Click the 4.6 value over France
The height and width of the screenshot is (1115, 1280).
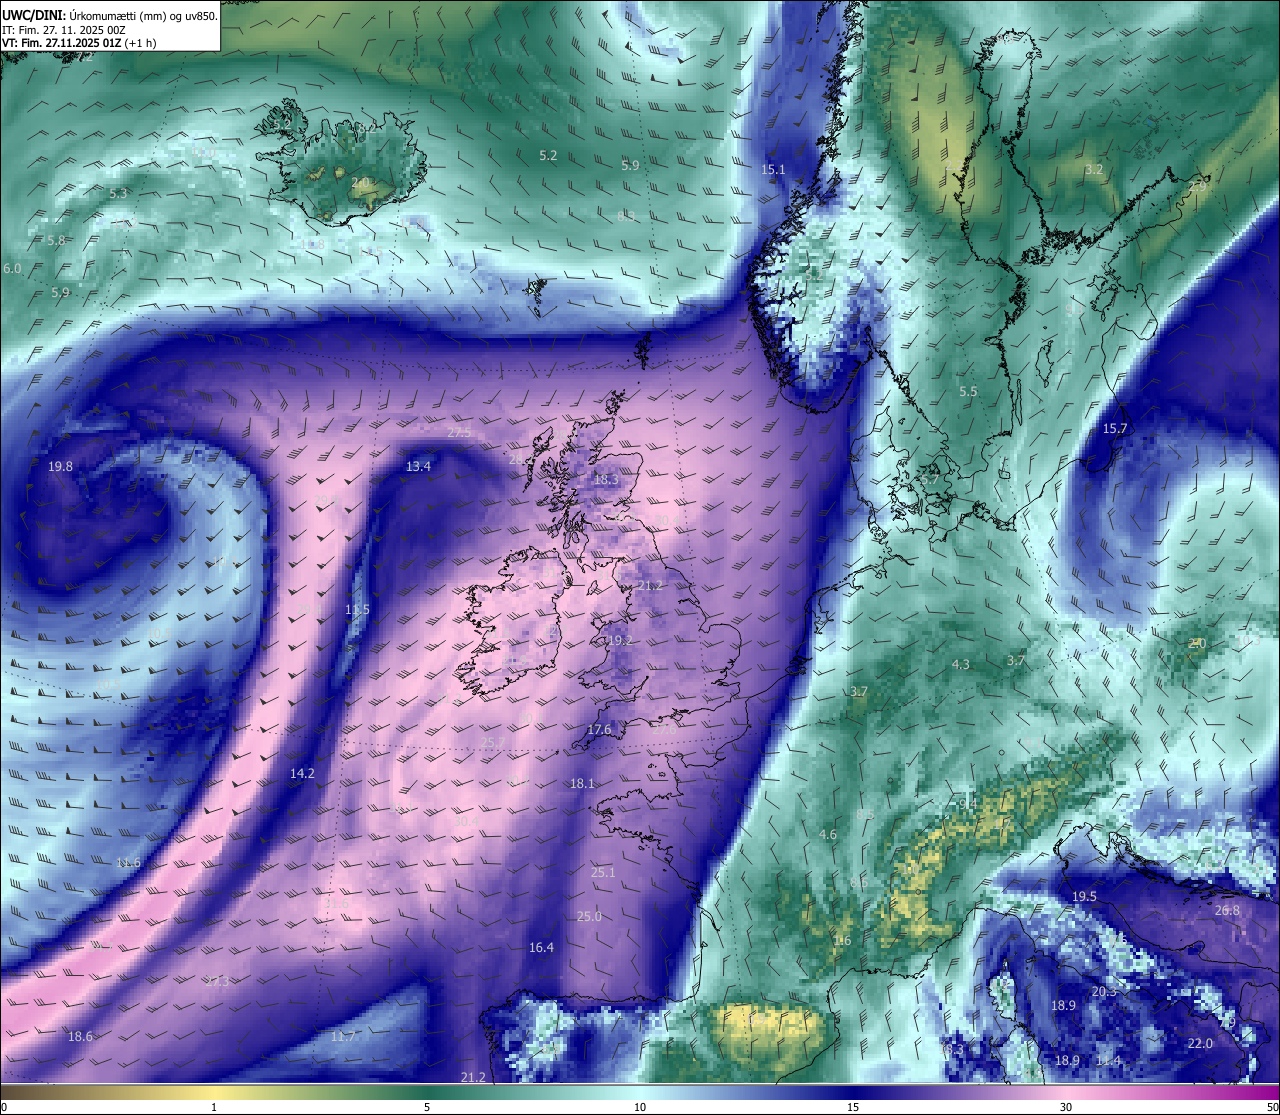click(827, 835)
